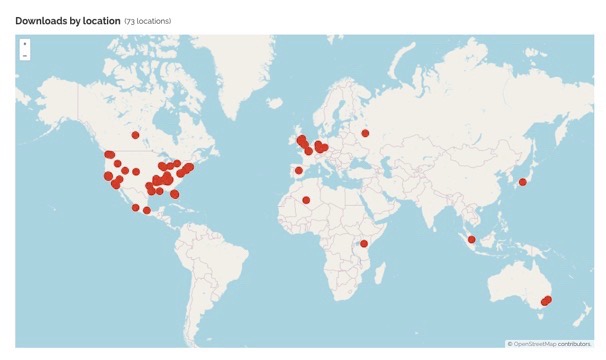
Task: Select the marker near Moscow, Russia
Action: (x=365, y=133)
